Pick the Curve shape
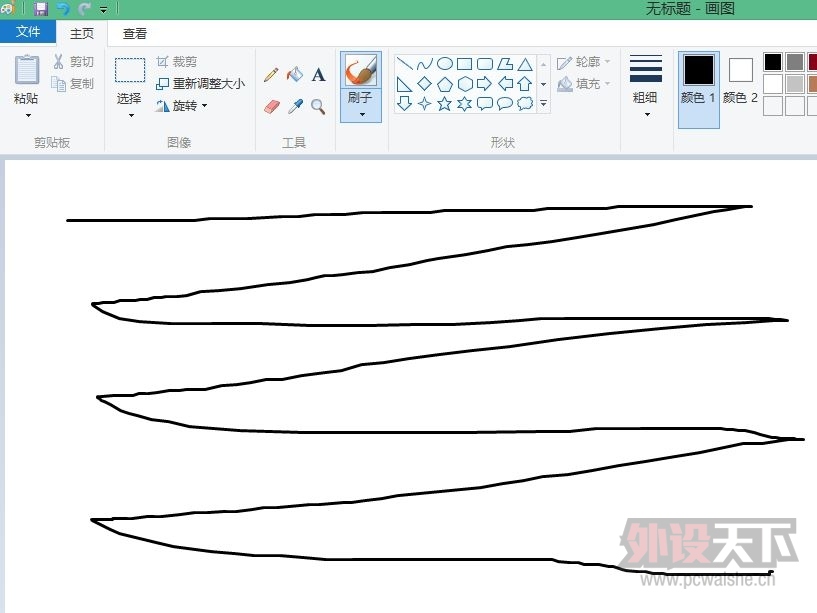817x613 pixels. 425,64
